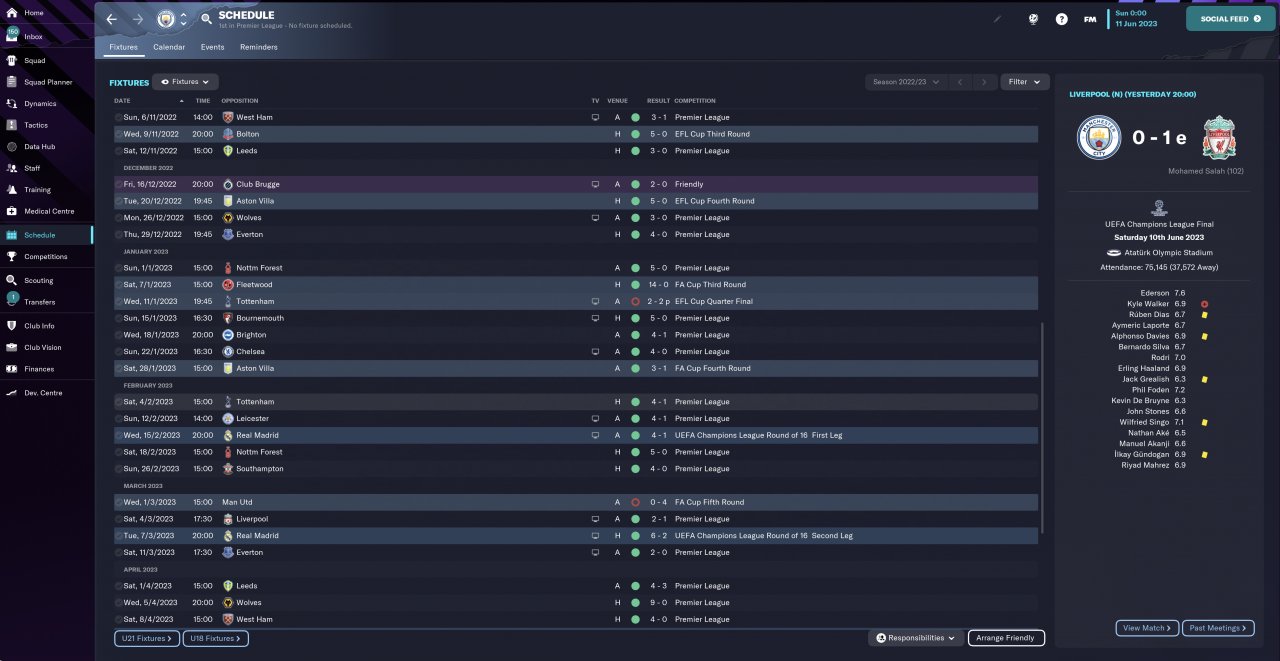Sort by the Date column header
The image size is (1280, 661).
(122, 101)
